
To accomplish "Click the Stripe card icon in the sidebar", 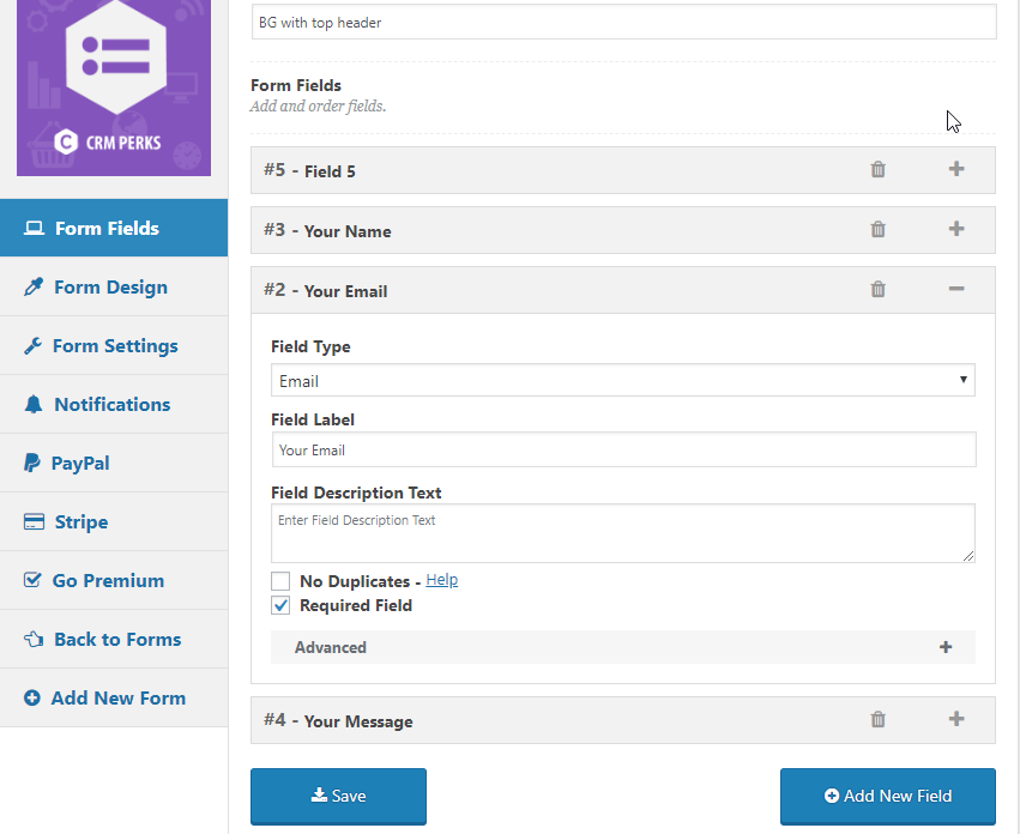I will point(33,521).
